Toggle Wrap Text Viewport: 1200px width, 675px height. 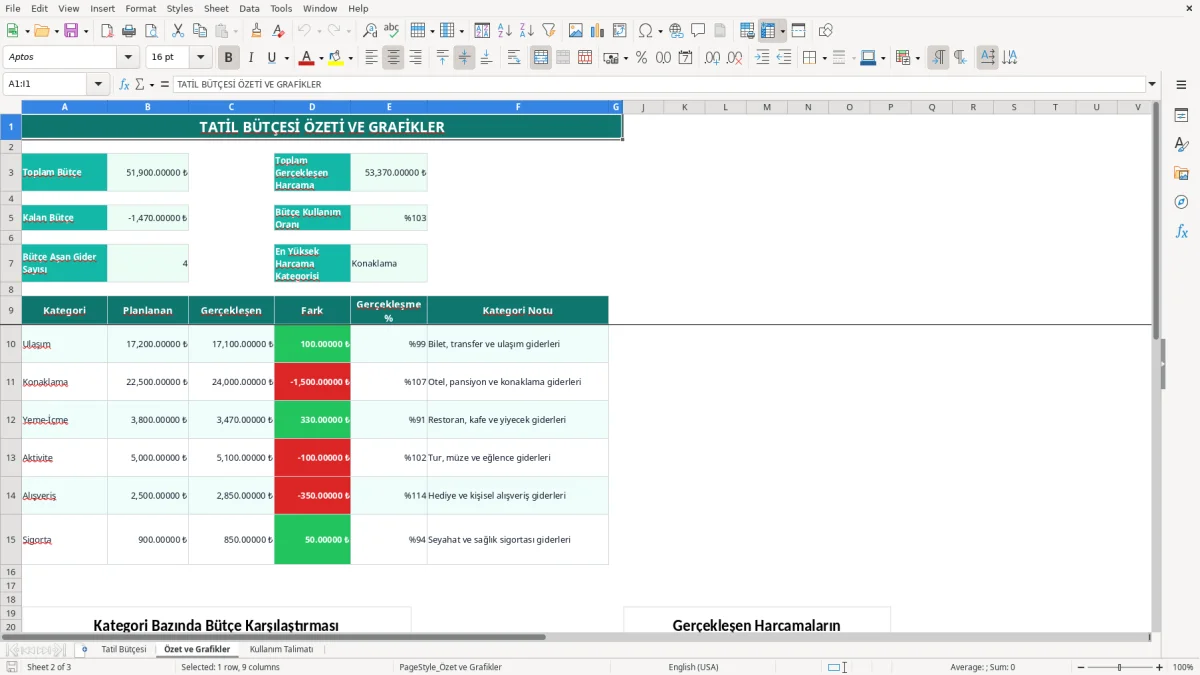[514, 58]
